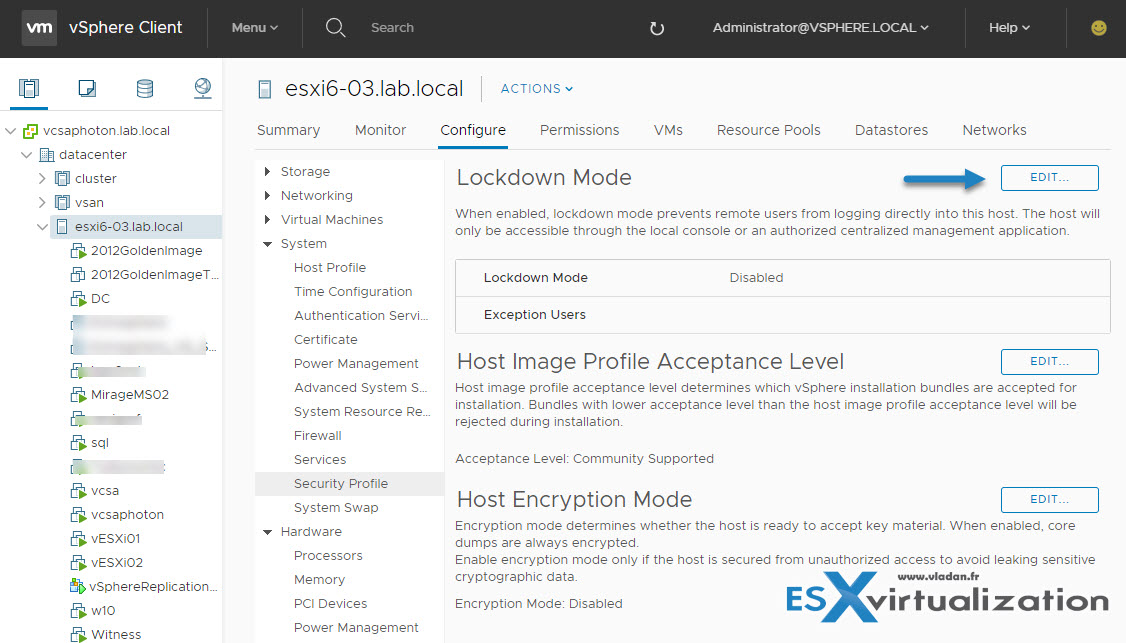Image resolution: width=1126 pixels, height=643 pixels.
Task: Click the esxi6-03.lab.local host icon in tree
Action: coord(62,226)
